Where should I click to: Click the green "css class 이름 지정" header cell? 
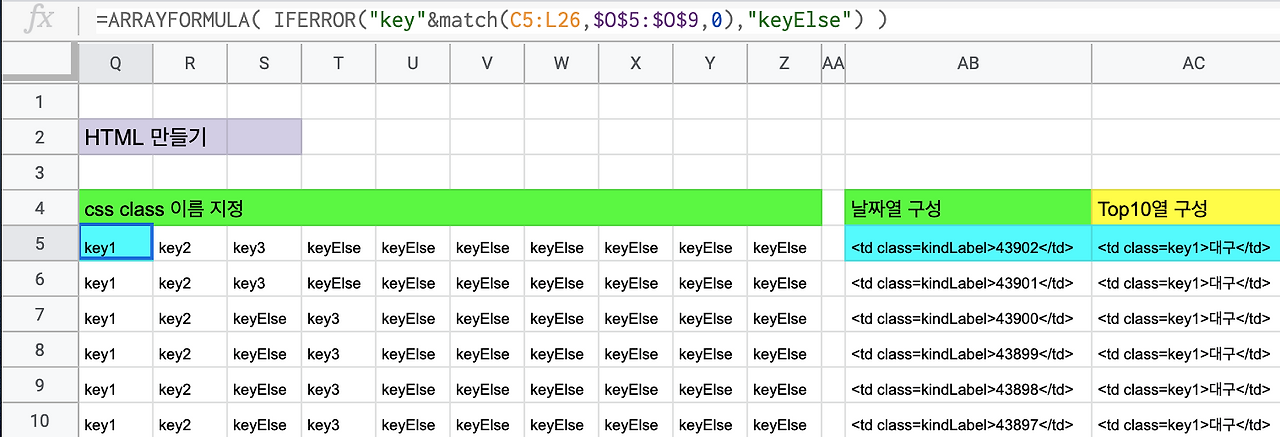point(450,208)
